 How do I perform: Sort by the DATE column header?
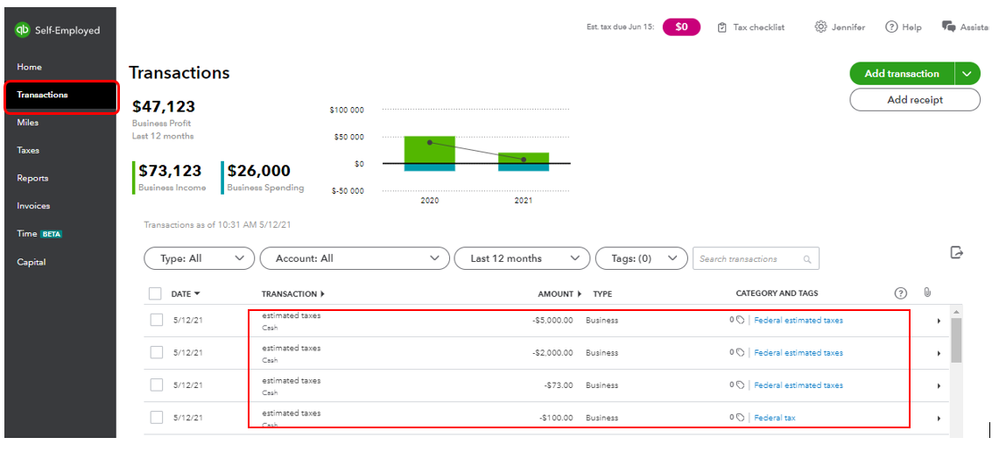[185, 294]
